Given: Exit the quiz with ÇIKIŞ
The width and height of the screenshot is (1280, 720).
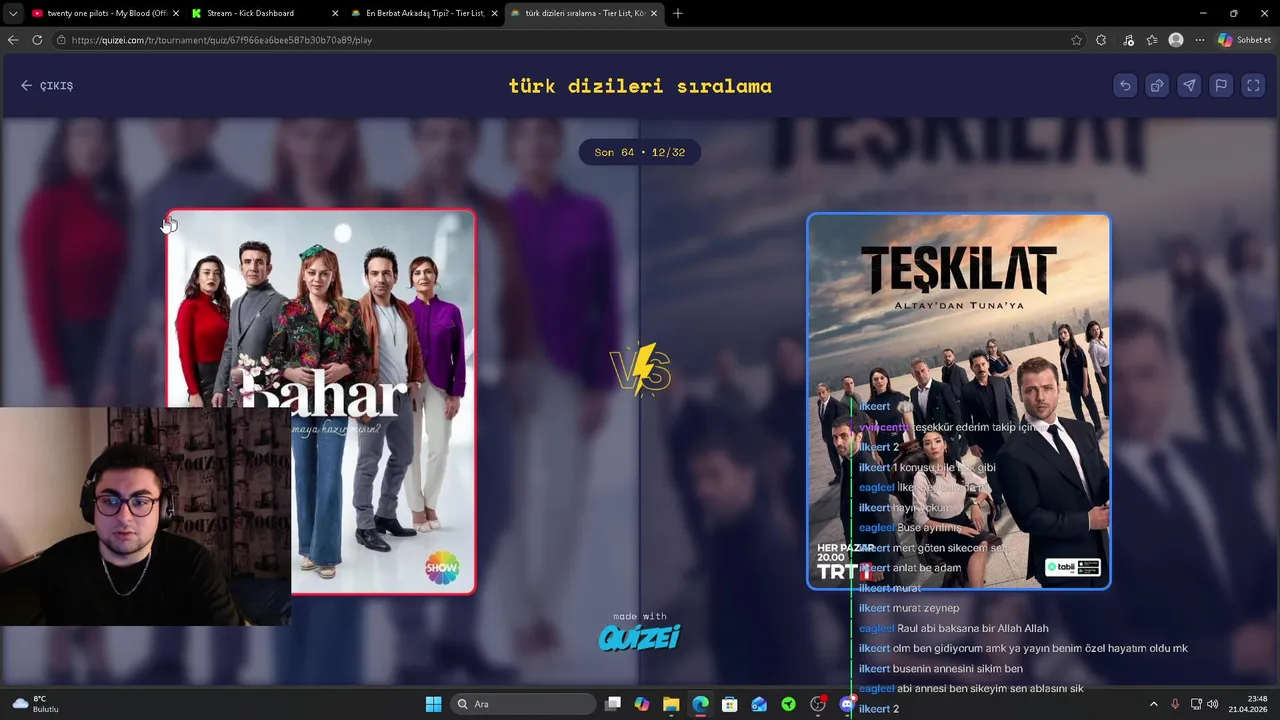Looking at the screenshot, I should 47,86.
